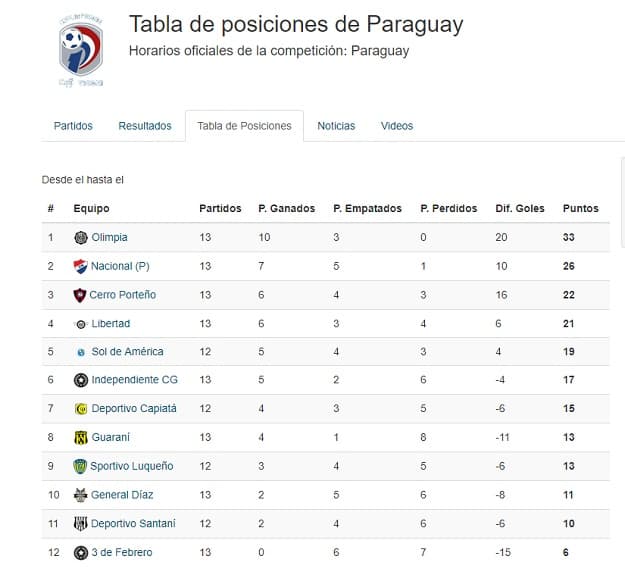Click the Olimpia club crest icon
This screenshot has height=581, width=625.
click(x=81, y=237)
